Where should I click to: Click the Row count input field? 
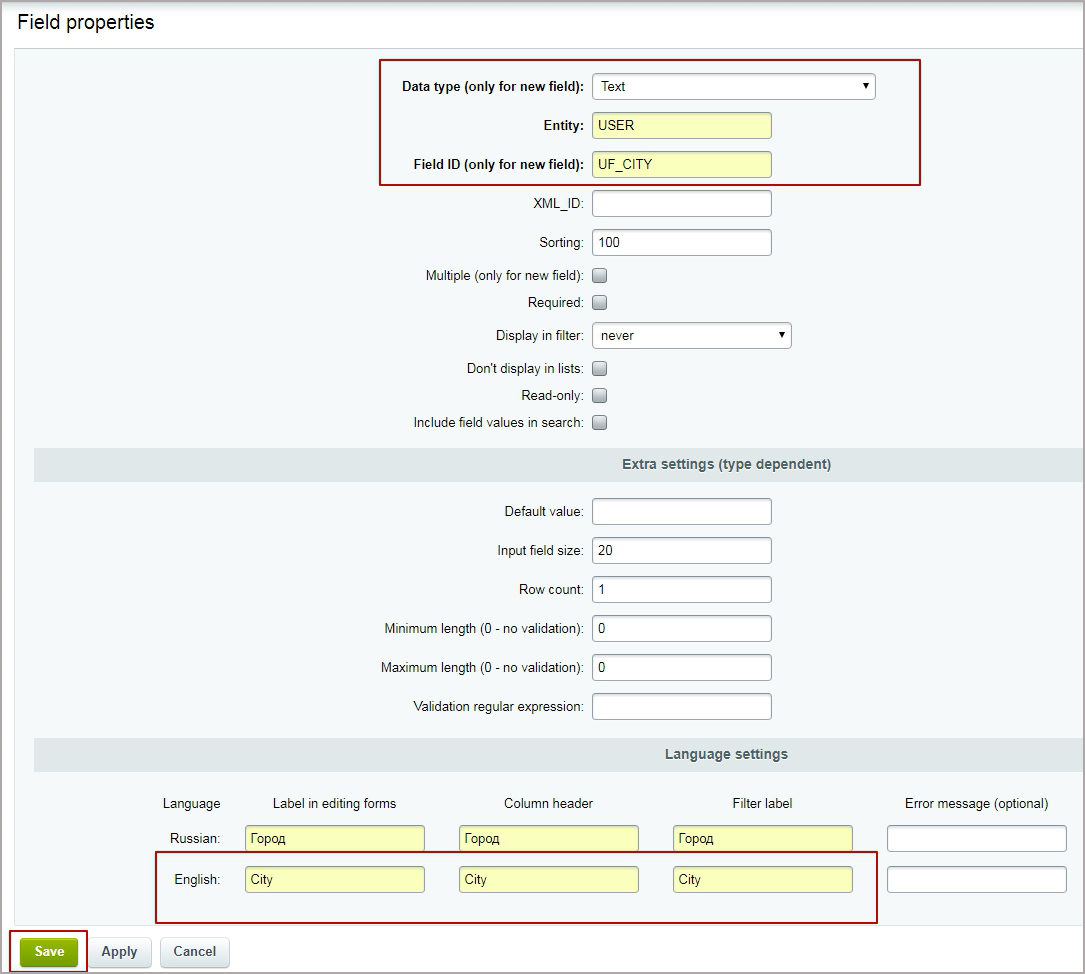click(682, 589)
